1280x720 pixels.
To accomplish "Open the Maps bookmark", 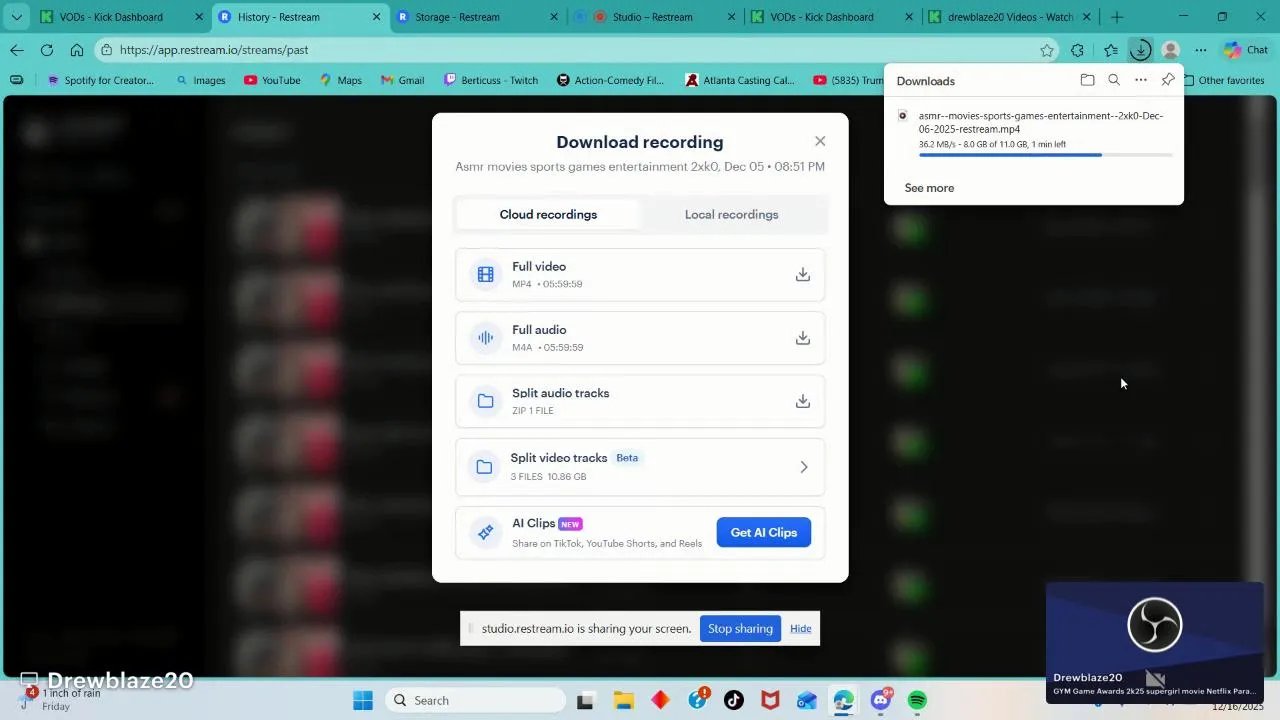I will [340, 80].
